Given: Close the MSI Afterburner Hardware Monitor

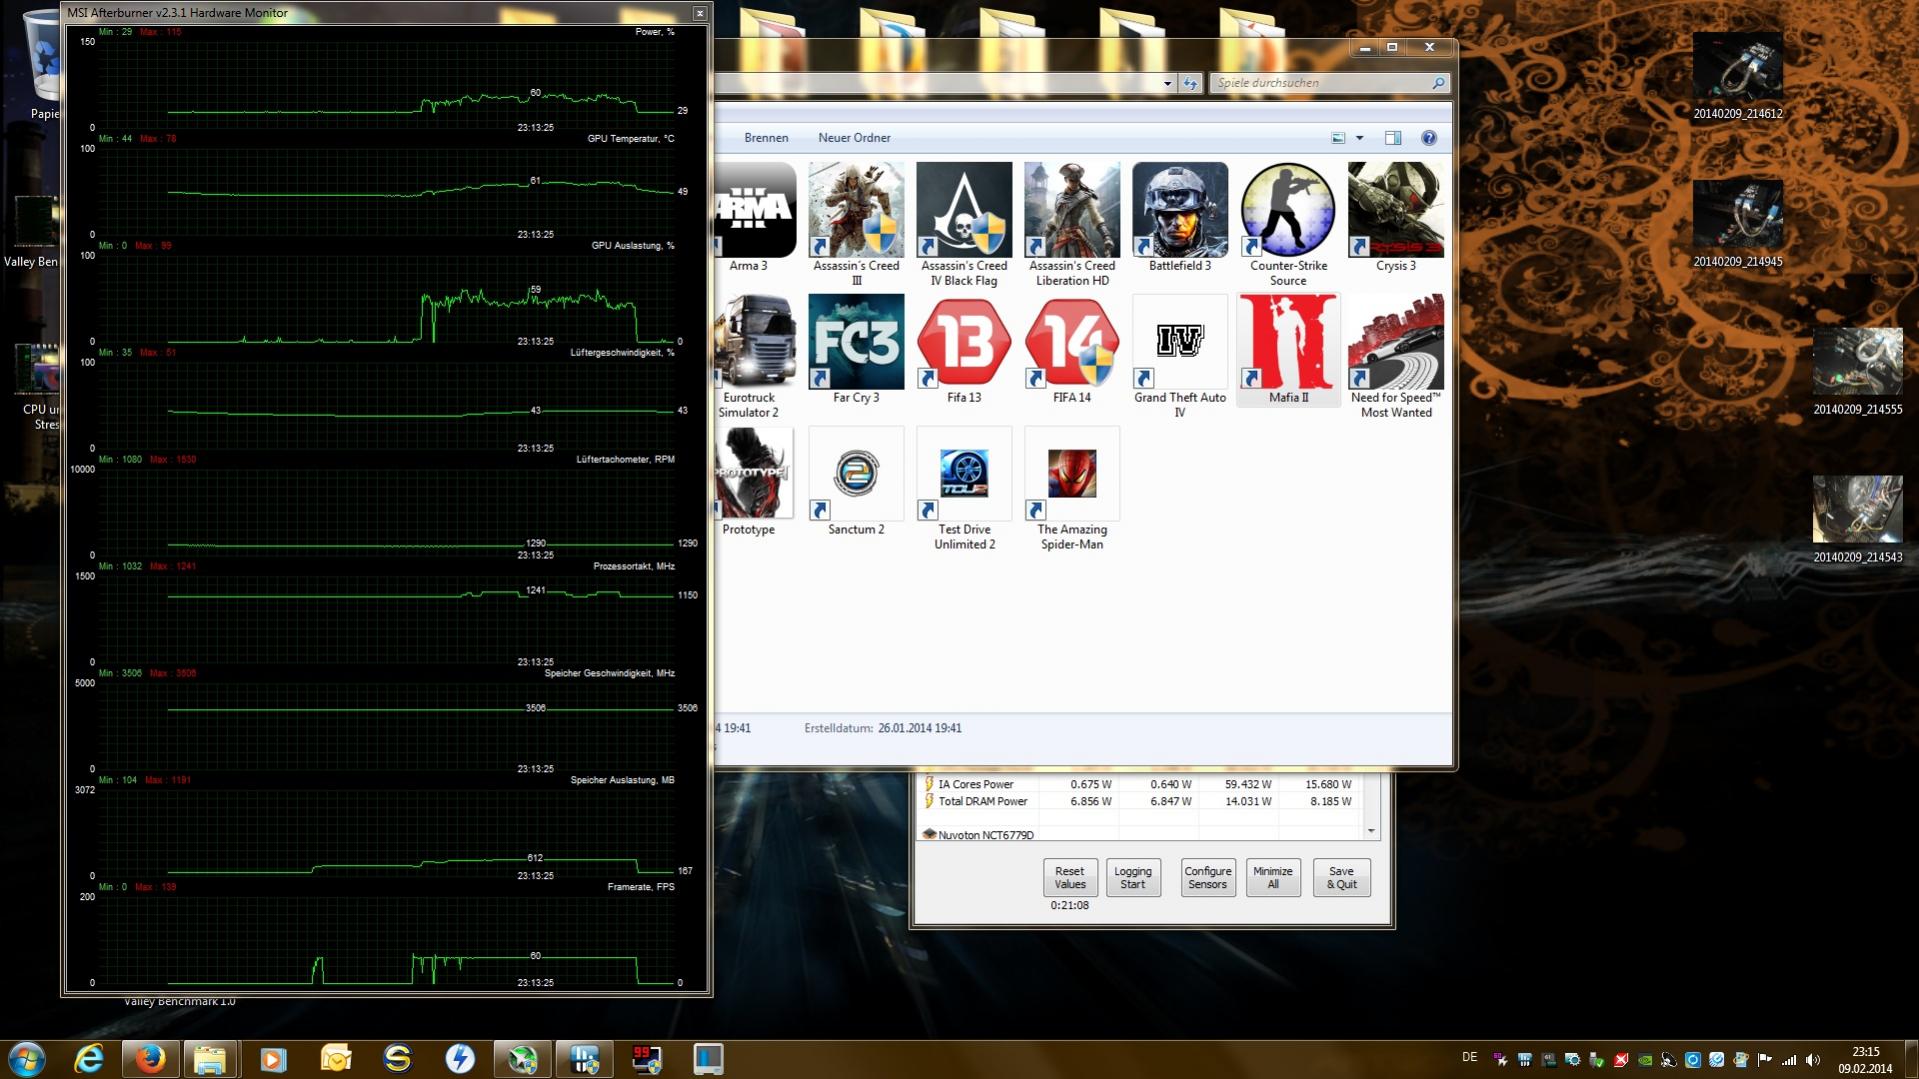Looking at the screenshot, I should (x=700, y=13).
